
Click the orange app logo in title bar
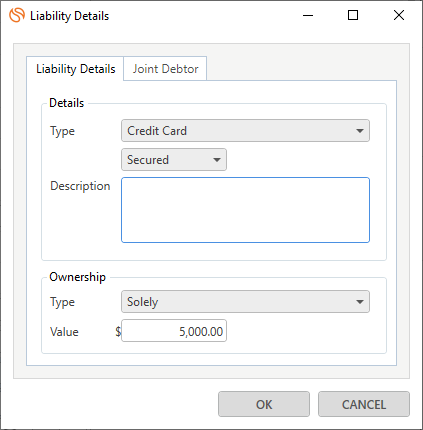coord(17,15)
